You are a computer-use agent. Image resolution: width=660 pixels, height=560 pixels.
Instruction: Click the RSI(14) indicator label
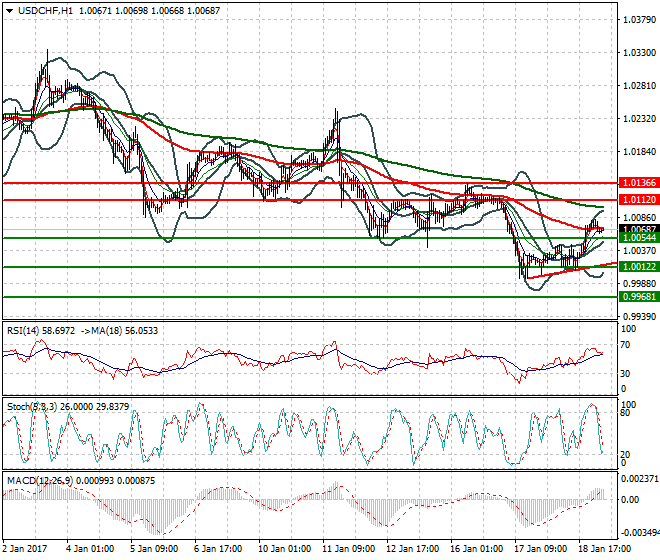(26, 330)
